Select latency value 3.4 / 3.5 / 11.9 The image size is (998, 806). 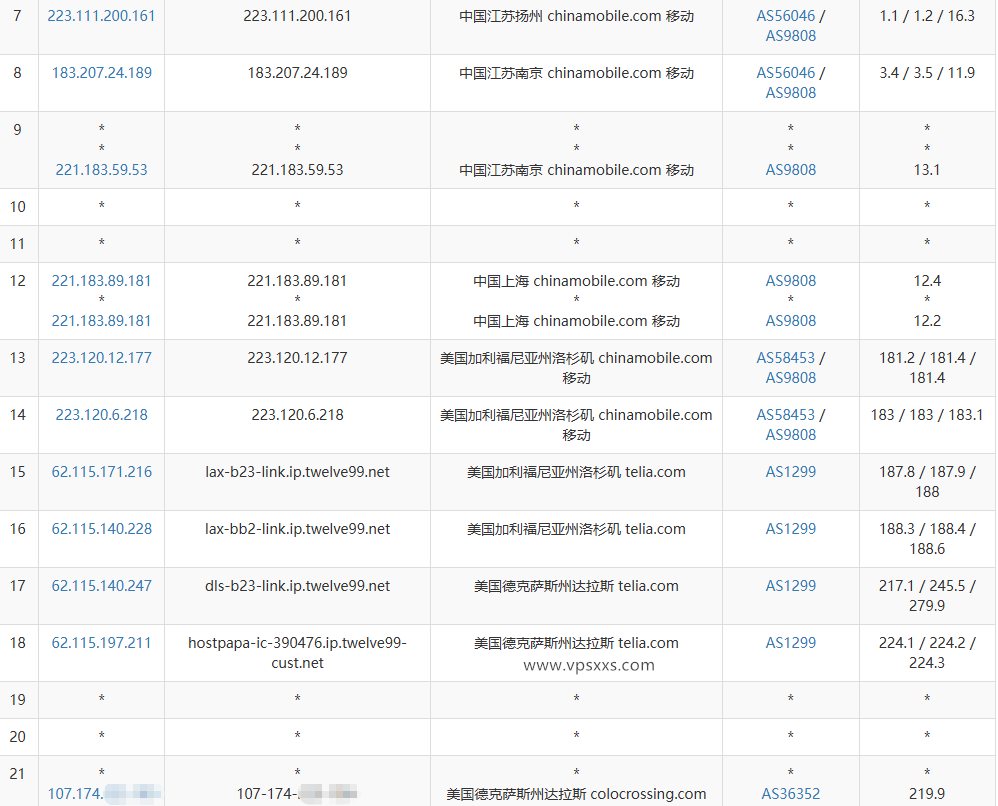coord(927,73)
